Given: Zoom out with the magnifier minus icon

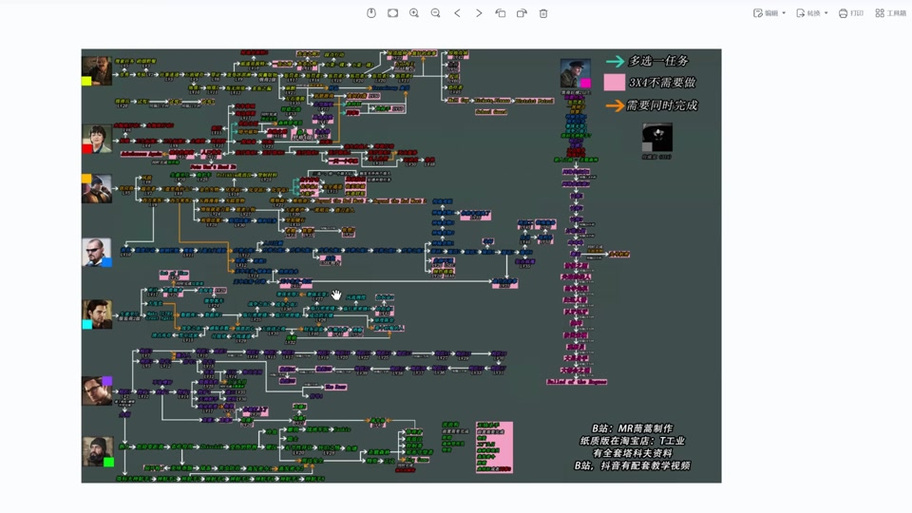Looking at the screenshot, I should 436,13.
